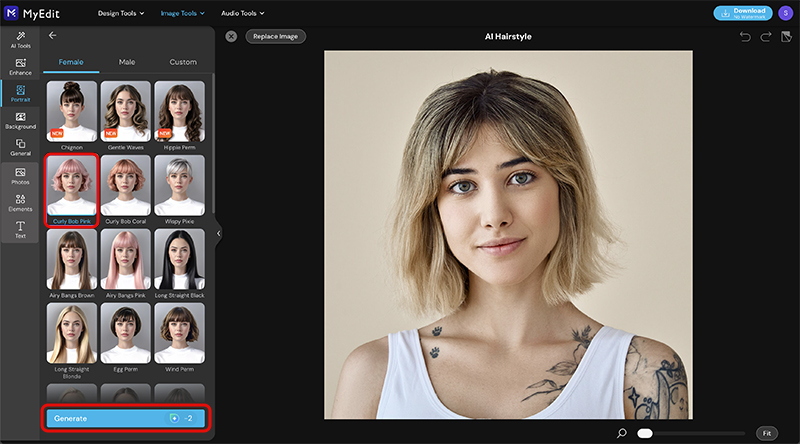
Task: Open the Photos sidebar panel
Action: tap(20, 176)
